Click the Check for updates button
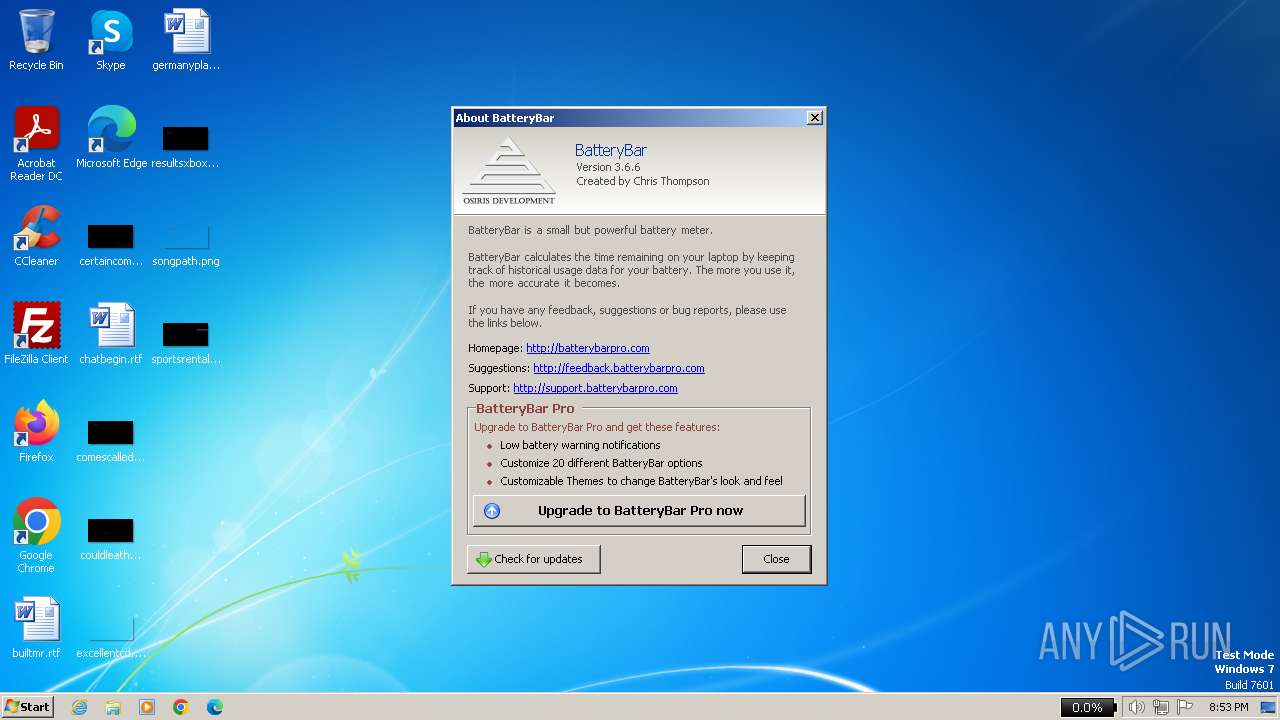1280x720 pixels. point(534,559)
